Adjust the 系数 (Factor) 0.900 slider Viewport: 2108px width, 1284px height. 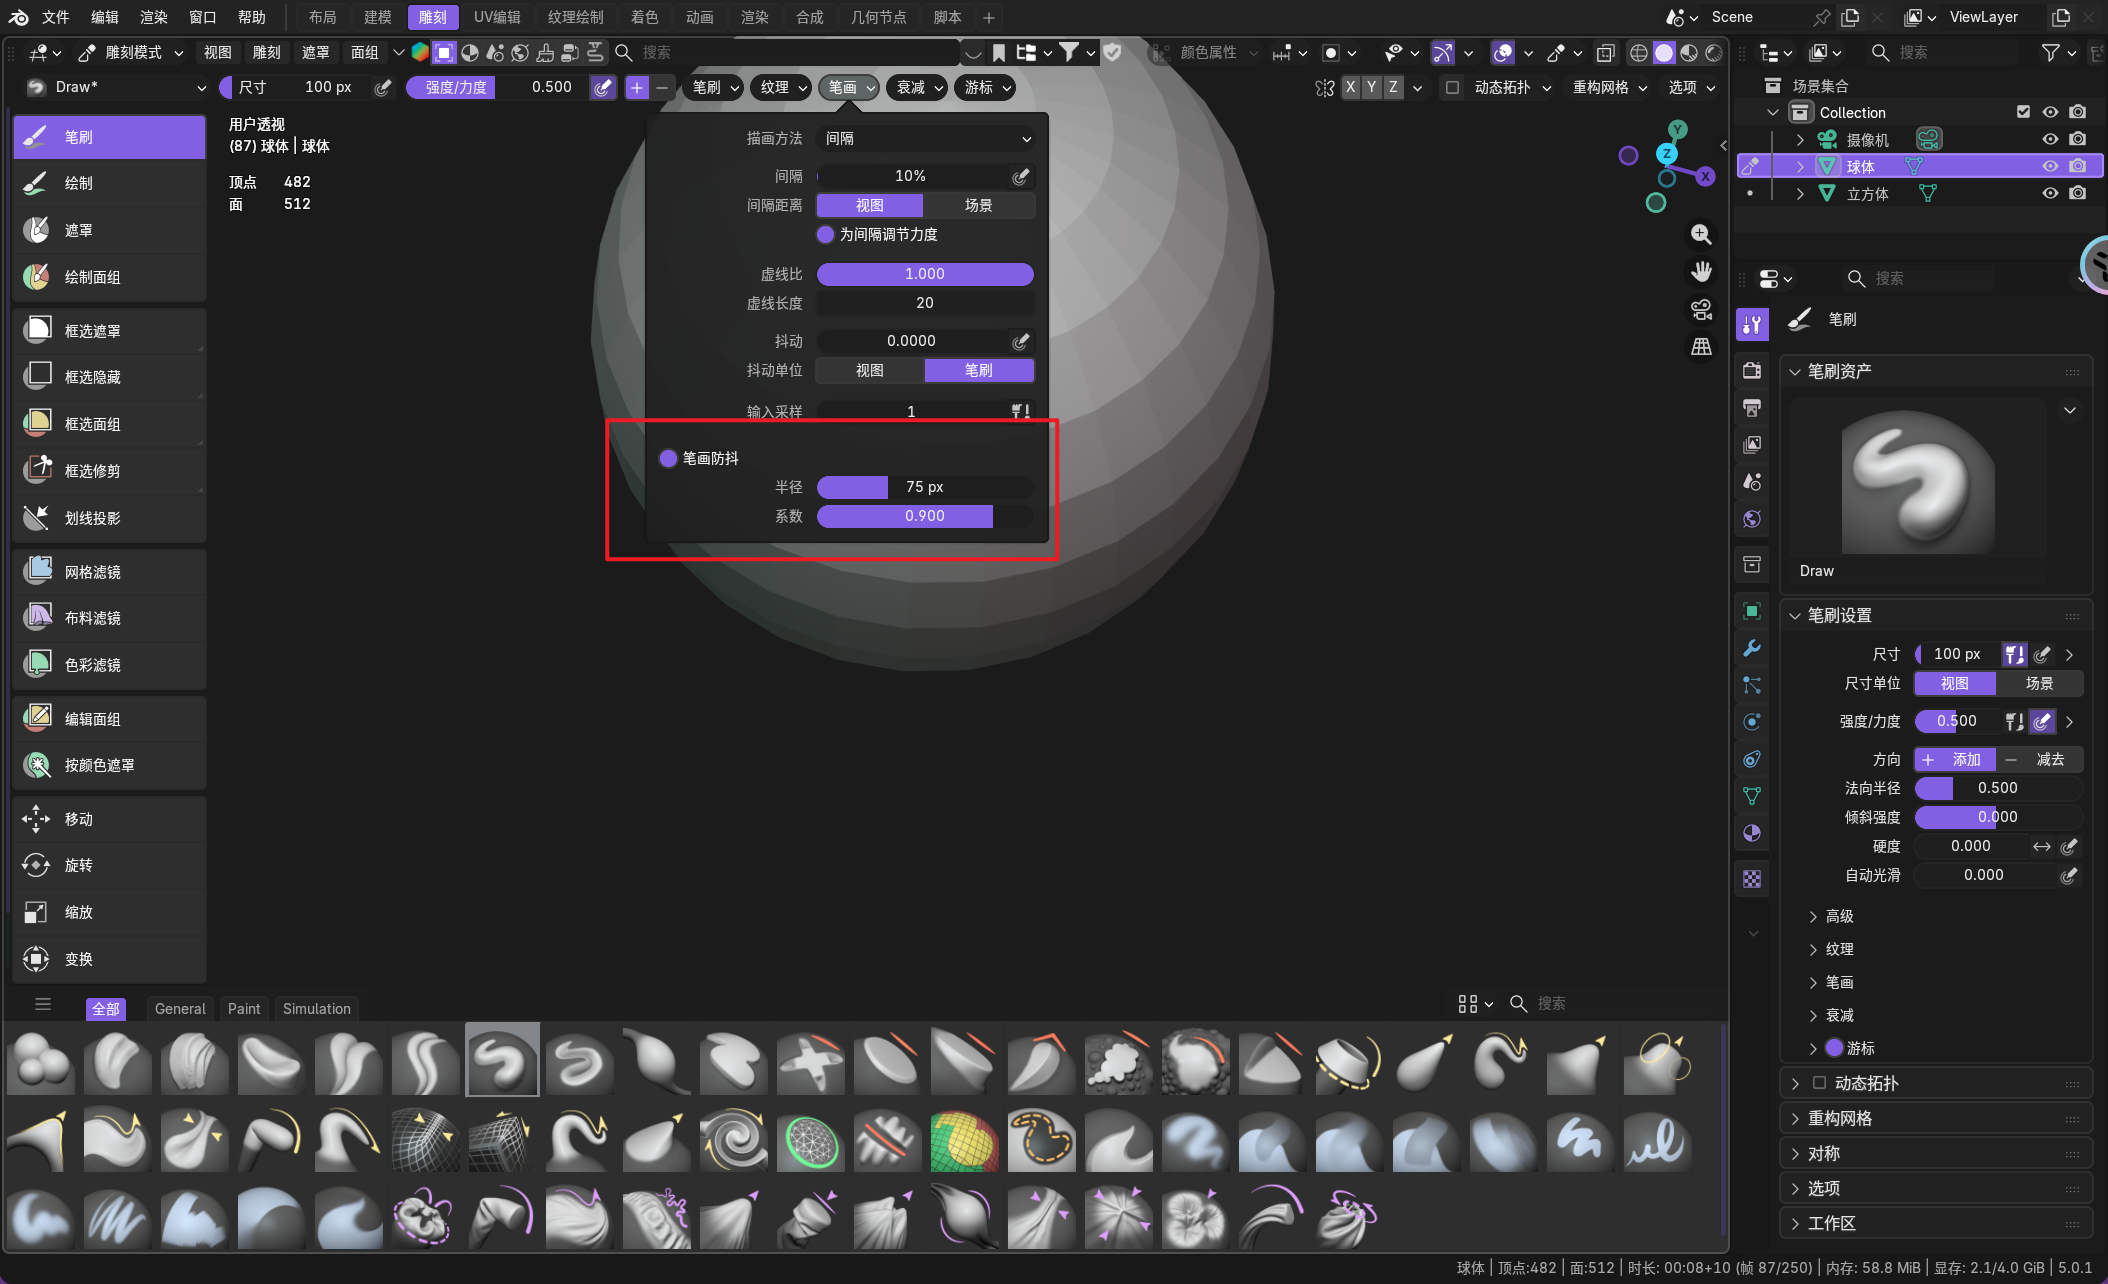click(x=924, y=516)
